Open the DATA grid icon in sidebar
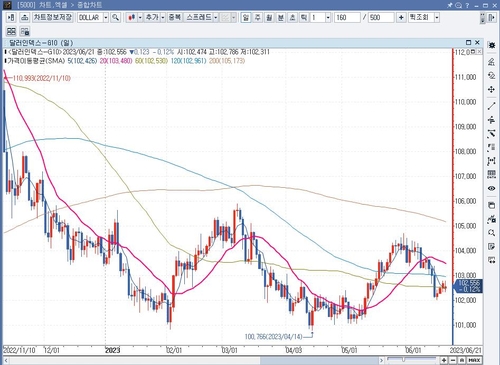The height and width of the screenshot is (365, 500). click(x=491, y=174)
